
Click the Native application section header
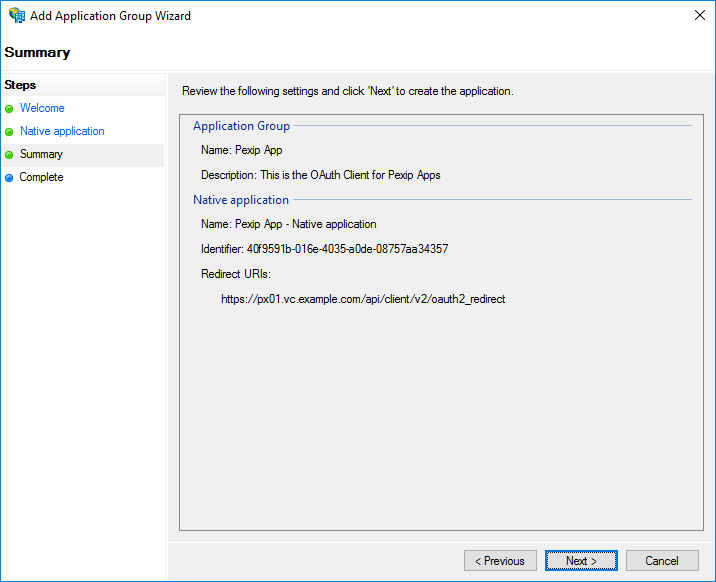tap(241, 200)
